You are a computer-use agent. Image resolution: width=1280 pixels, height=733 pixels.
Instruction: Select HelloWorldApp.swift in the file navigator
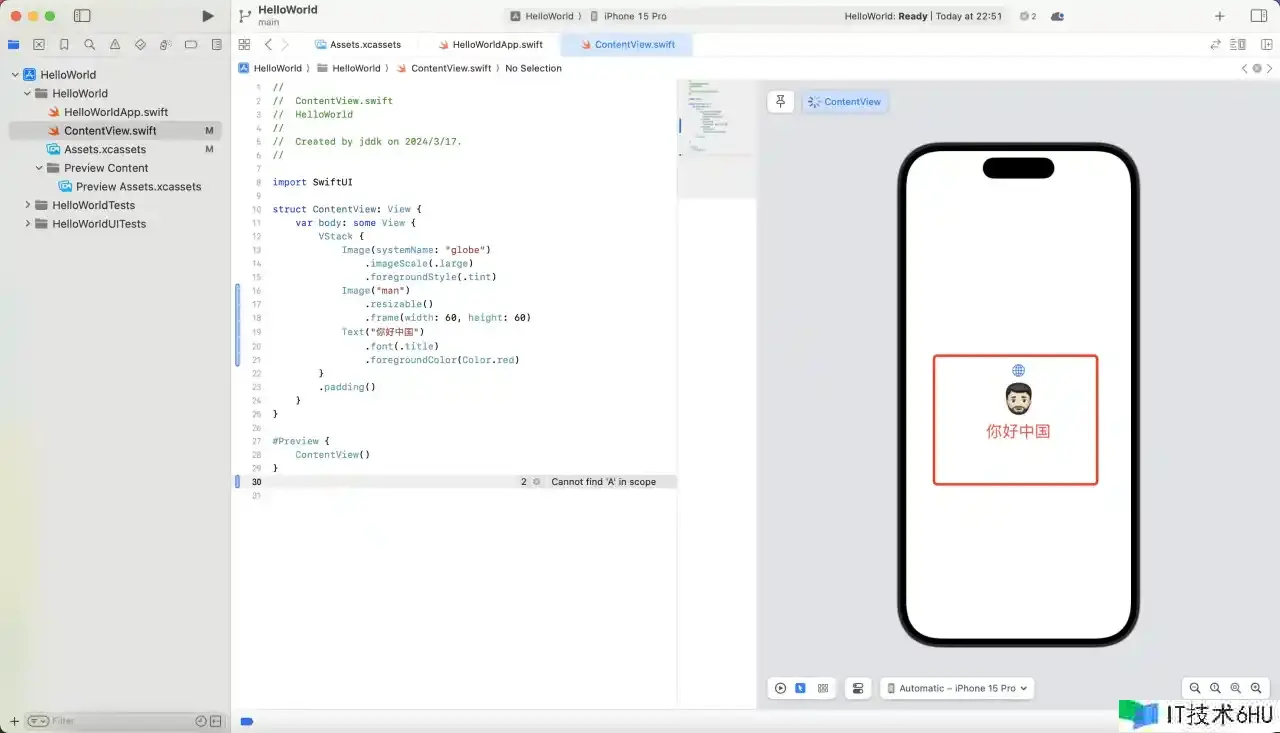(116, 112)
